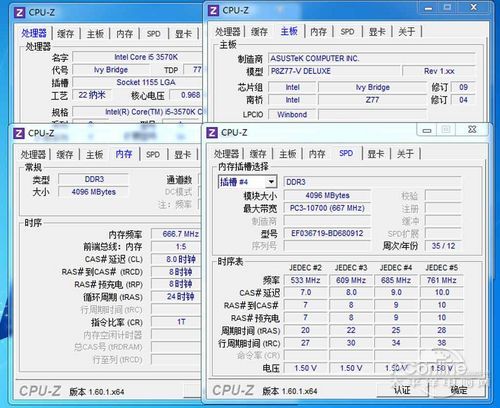The width and height of the screenshot is (500, 408).
Task: Click the Rev 1.xx revision value
Action: point(439,71)
